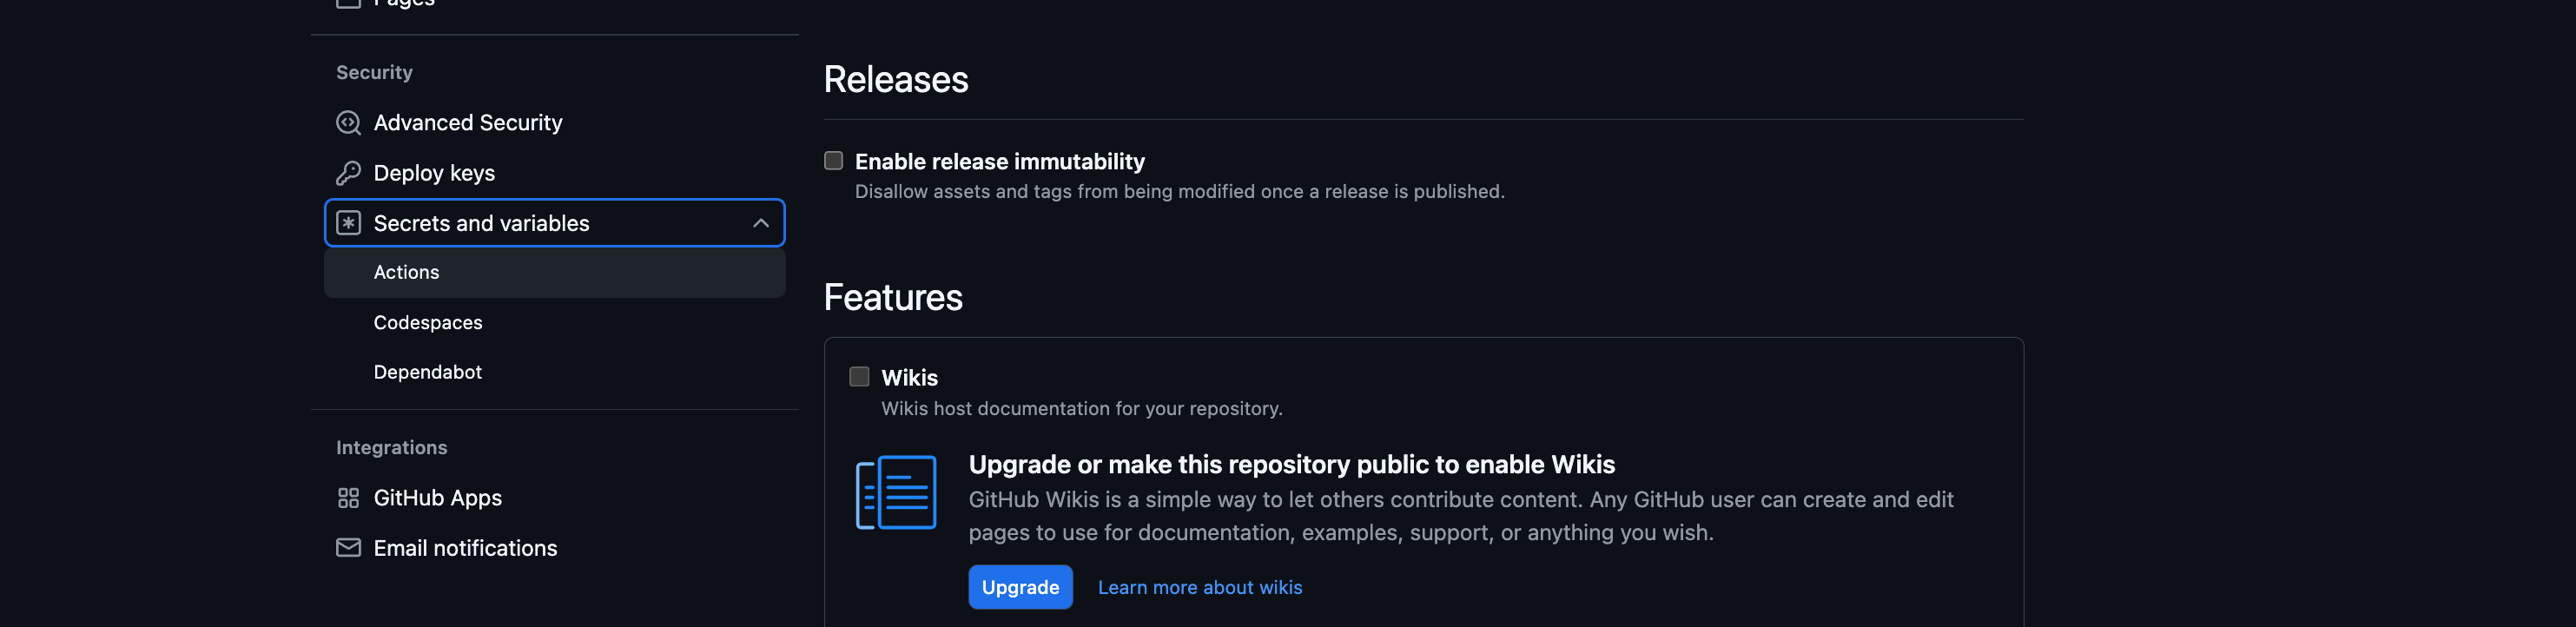Screen dimensions: 2576x627
Task: Open Dependabot secrets submenu item
Action: (427, 372)
